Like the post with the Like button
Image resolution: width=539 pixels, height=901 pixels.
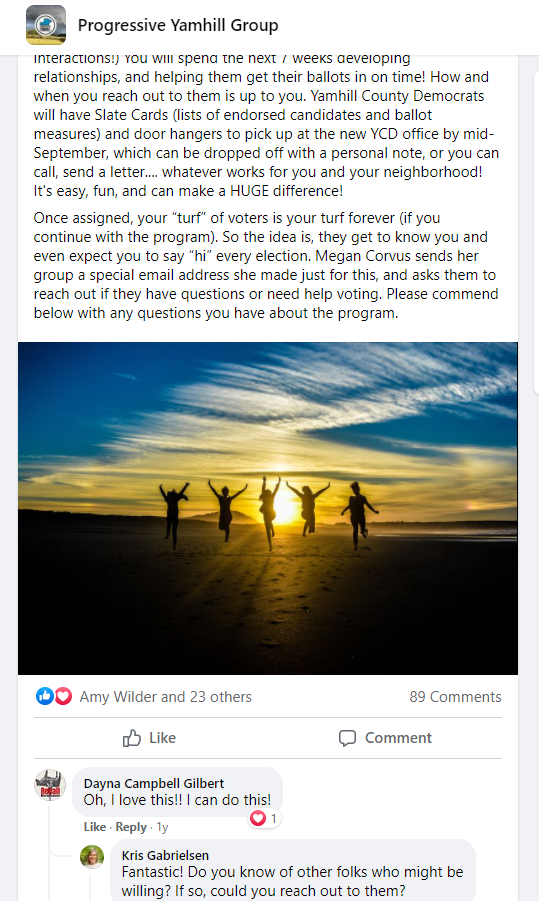pos(149,738)
